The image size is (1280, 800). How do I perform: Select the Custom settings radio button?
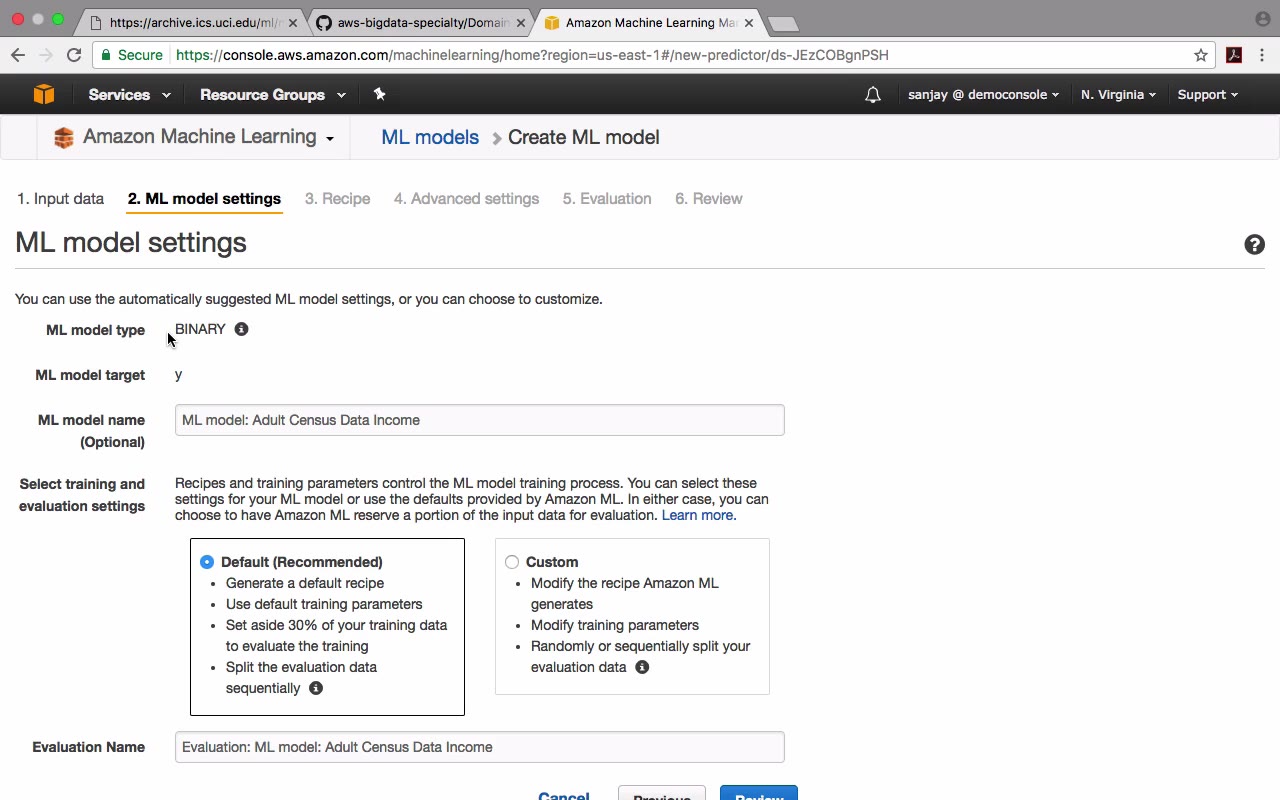tap(512, 562)
